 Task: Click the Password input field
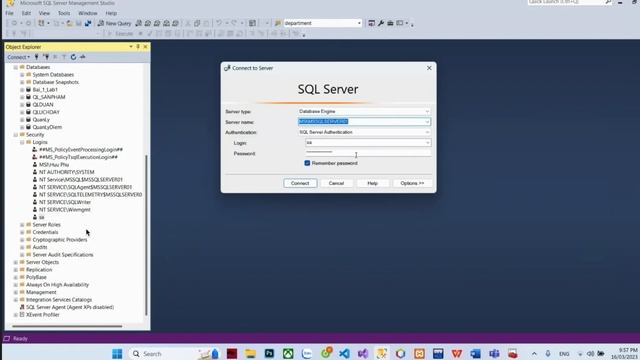click(x=368, y=153)
